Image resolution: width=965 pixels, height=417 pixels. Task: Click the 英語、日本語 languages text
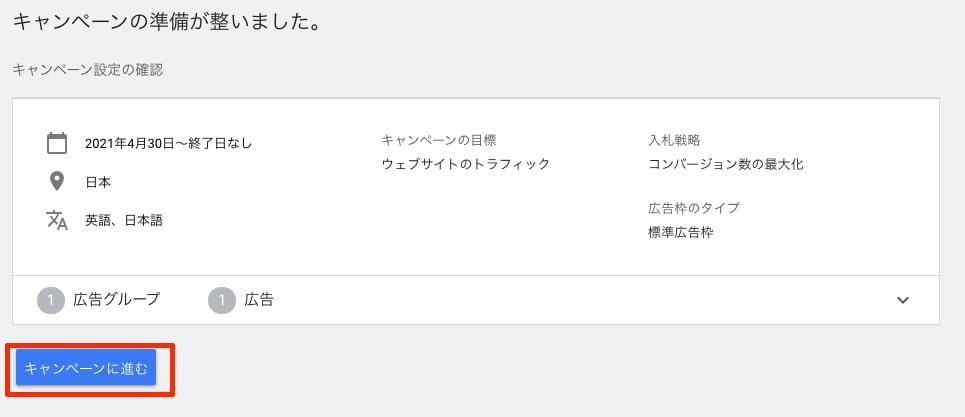tap(124, 221)
